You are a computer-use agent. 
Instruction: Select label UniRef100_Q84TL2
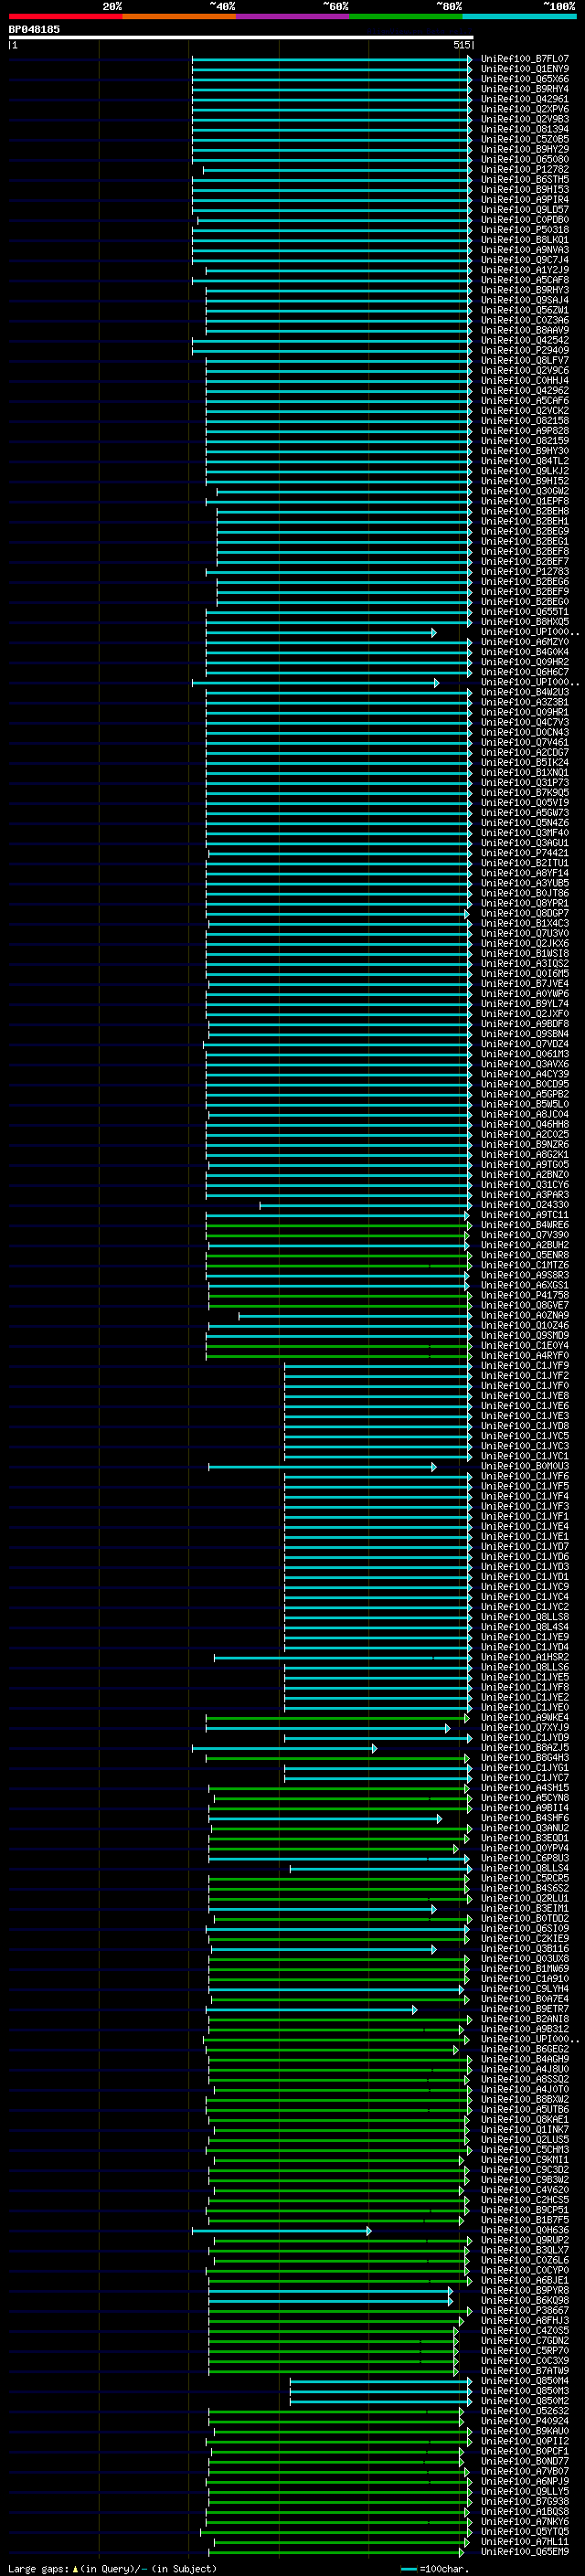point(525,461)
